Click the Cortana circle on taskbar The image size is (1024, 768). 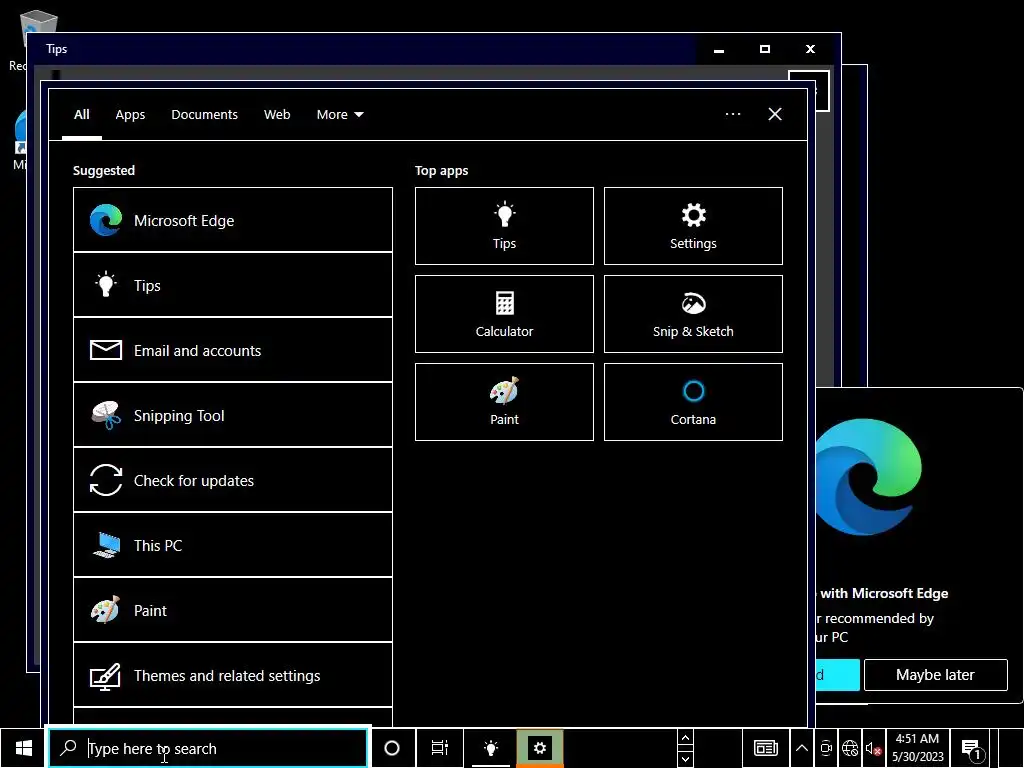[x=392, y=748]
